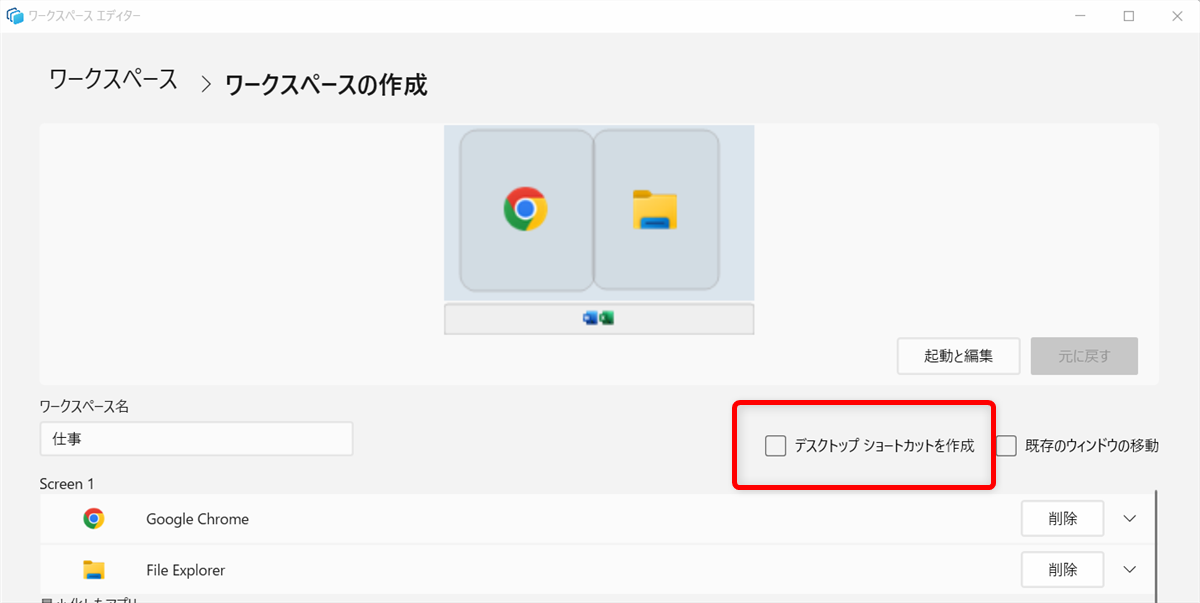Enable デスクトップ ショートカットを作成
This screenshot has width=1200, height=603.
coord(775,446)
